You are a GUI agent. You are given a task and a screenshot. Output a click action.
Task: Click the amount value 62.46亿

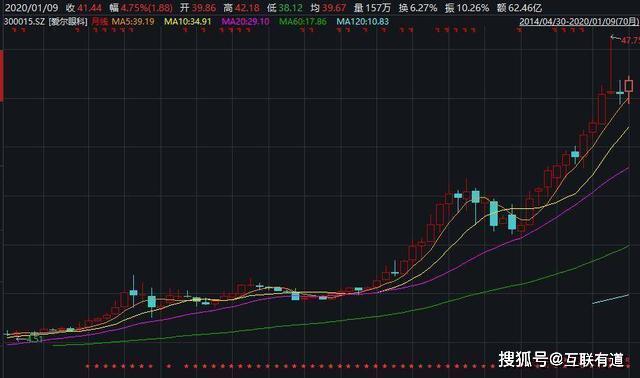coord(525,8)
